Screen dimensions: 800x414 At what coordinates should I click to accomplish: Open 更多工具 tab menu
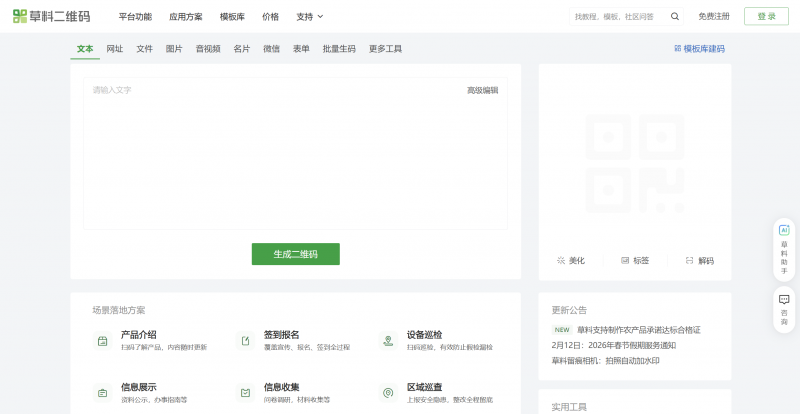point(385,48)
